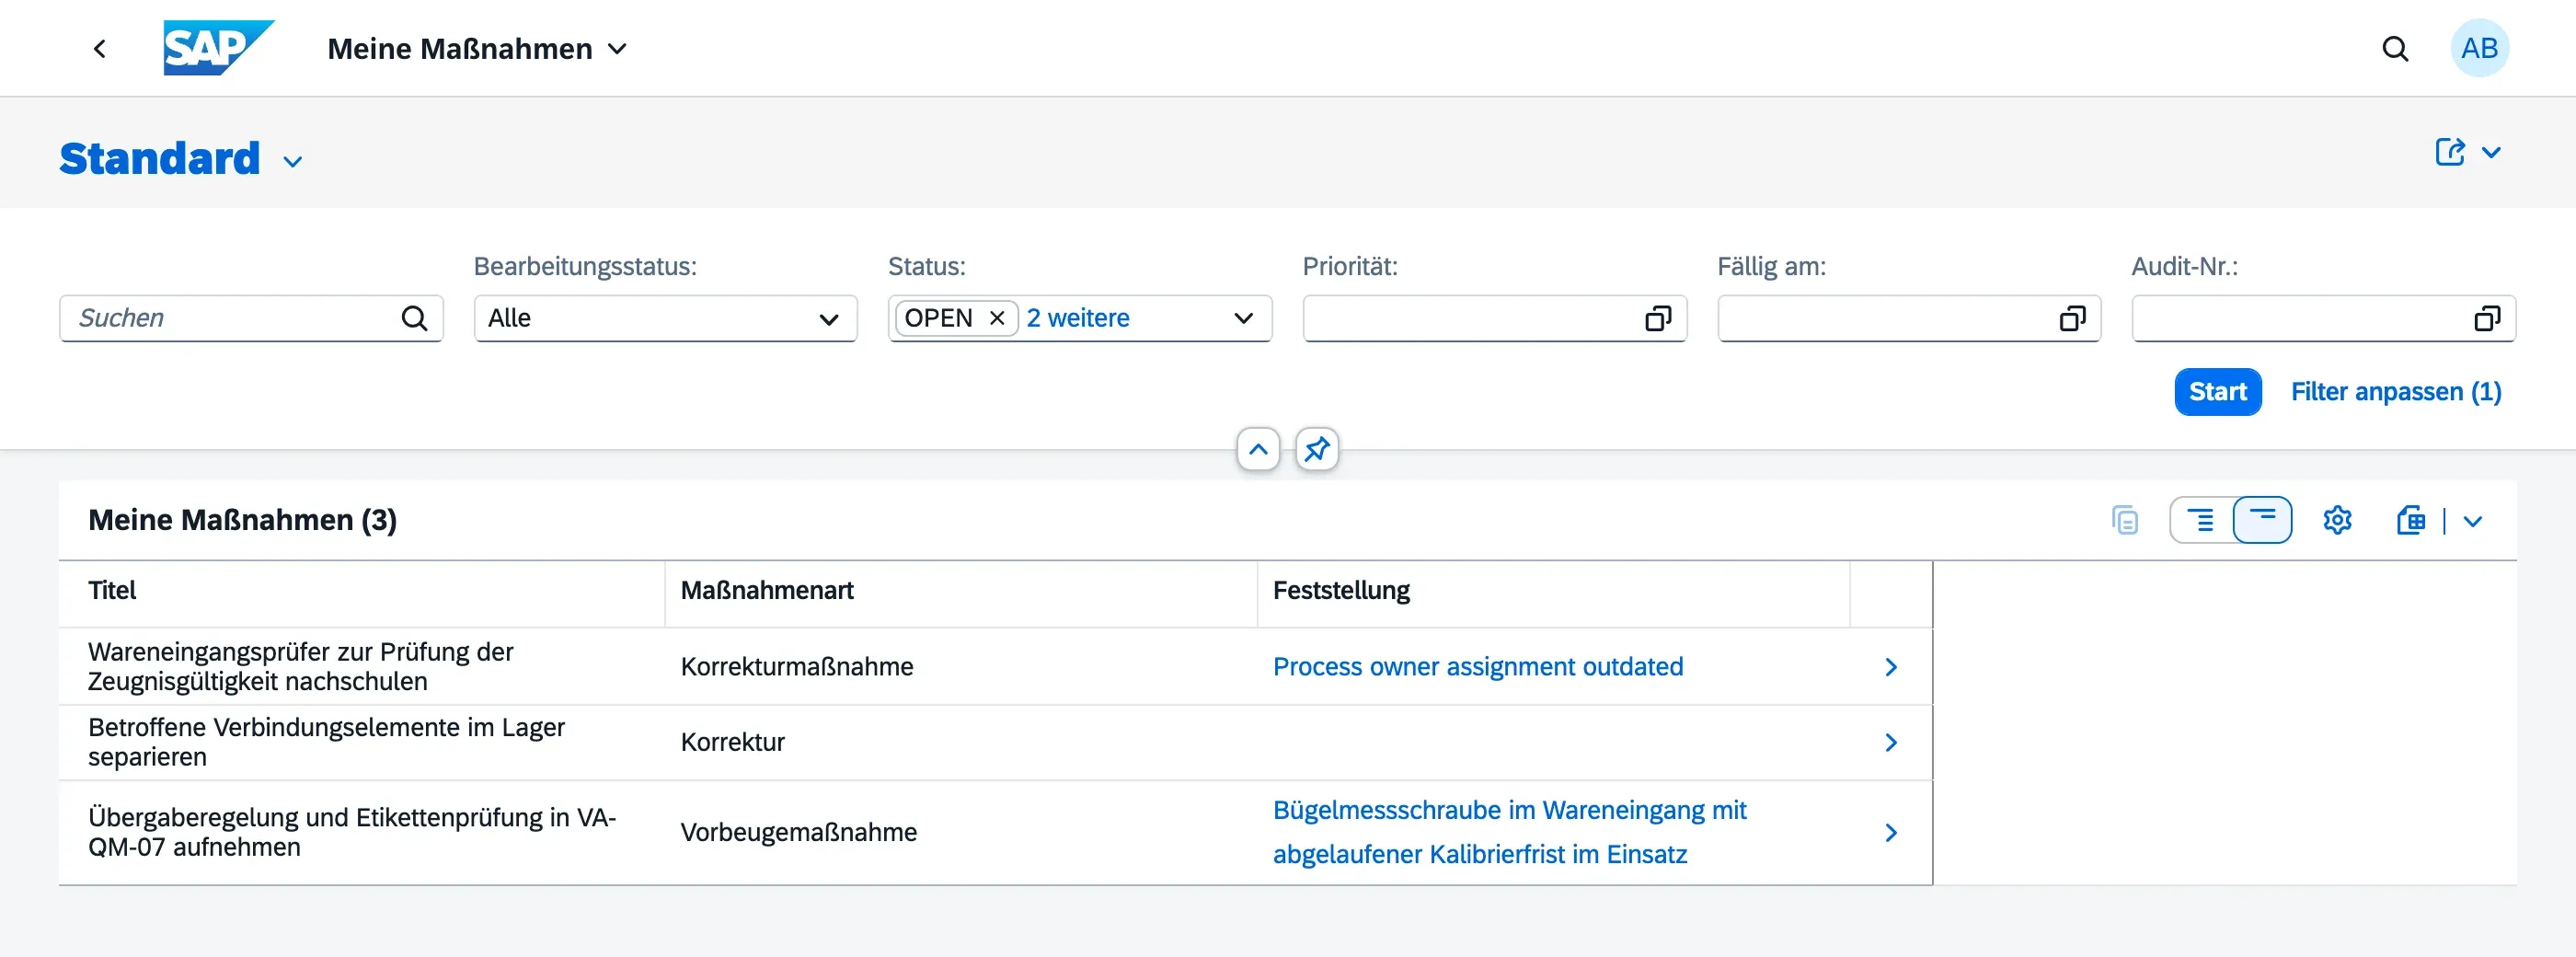This screenshot has height=957, width=2576.
Task: Collapse the filter header bar
Action: pos(1258,449)
